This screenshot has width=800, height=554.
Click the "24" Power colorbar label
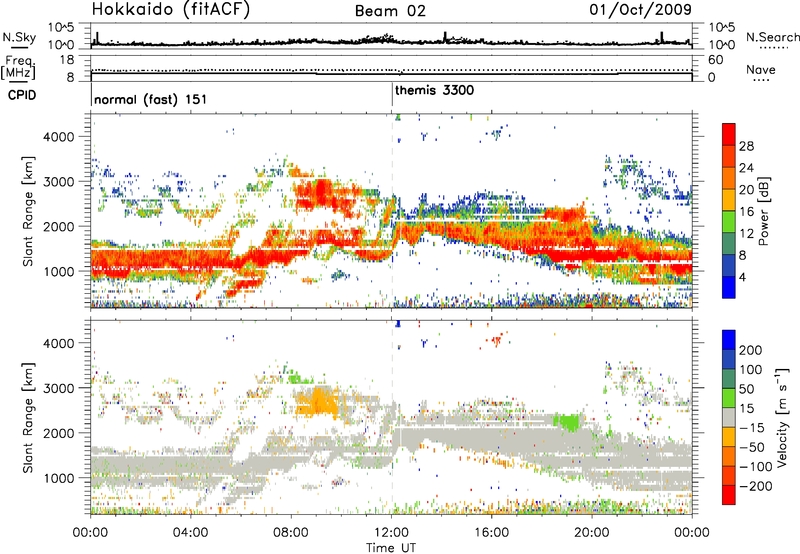(x=746, y=168)
